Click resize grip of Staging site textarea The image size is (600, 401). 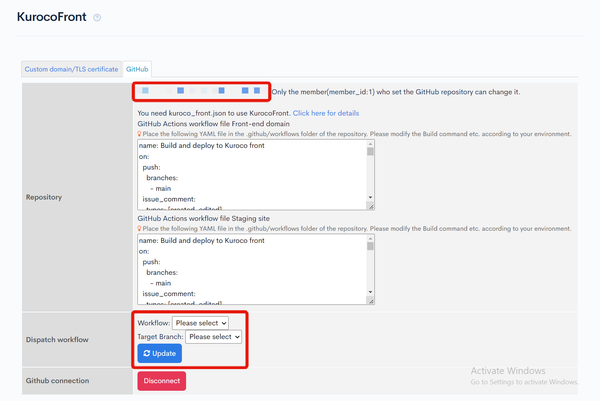coord(371,302)
